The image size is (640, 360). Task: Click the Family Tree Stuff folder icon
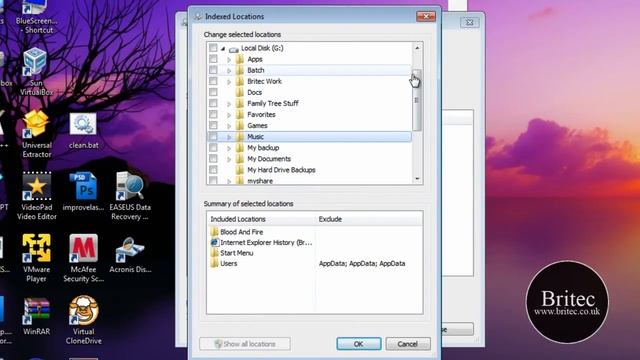(240, 103)
